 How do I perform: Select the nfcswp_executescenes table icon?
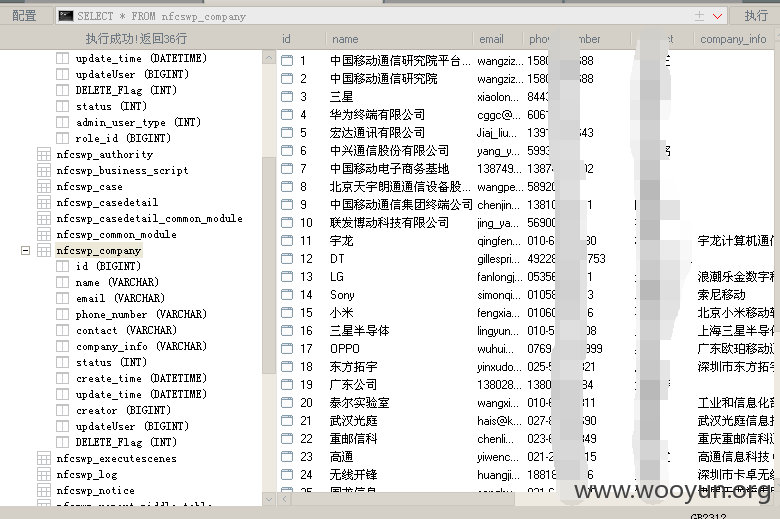(44, 458)
